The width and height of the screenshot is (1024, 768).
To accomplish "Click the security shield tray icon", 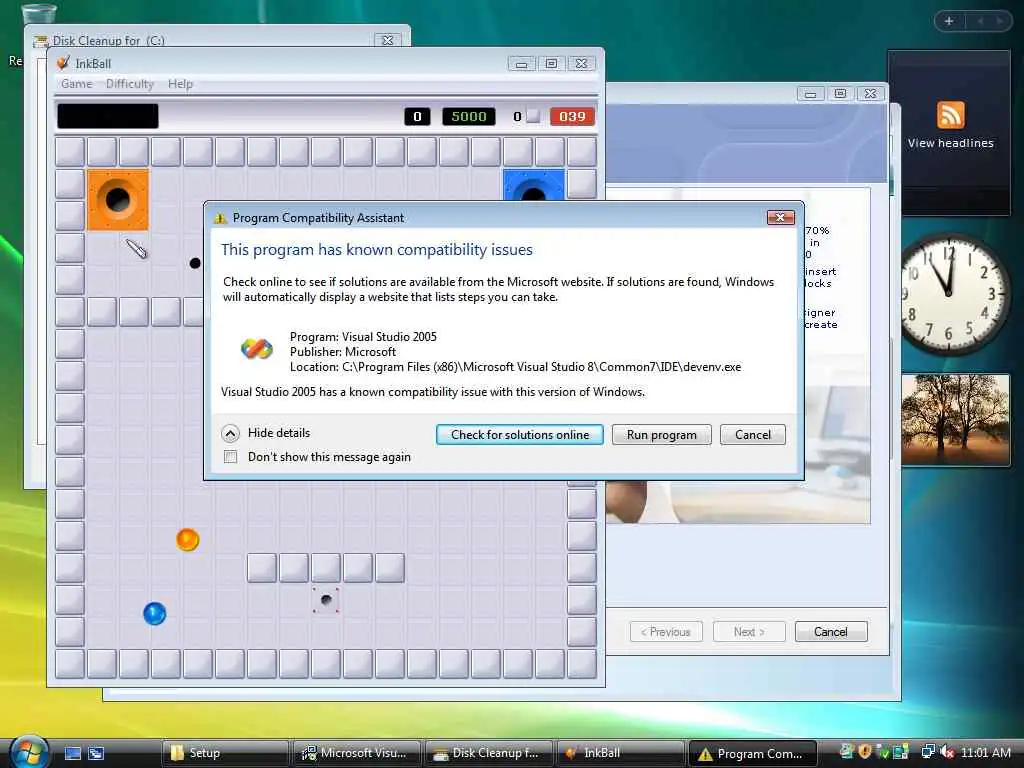I will (x=865, y=752).
